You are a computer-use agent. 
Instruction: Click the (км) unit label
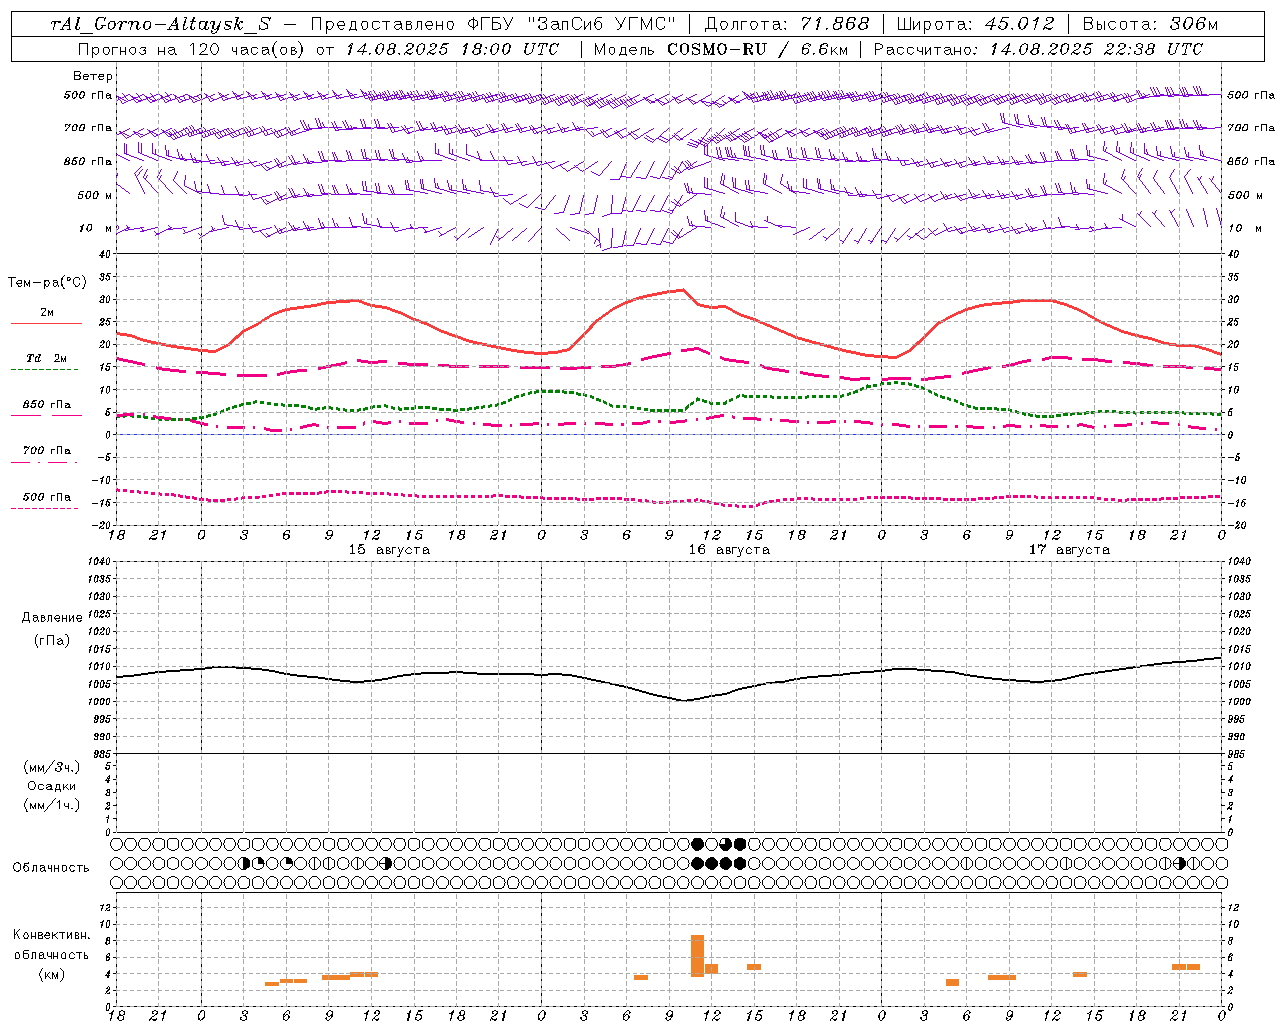click(52, 974)
